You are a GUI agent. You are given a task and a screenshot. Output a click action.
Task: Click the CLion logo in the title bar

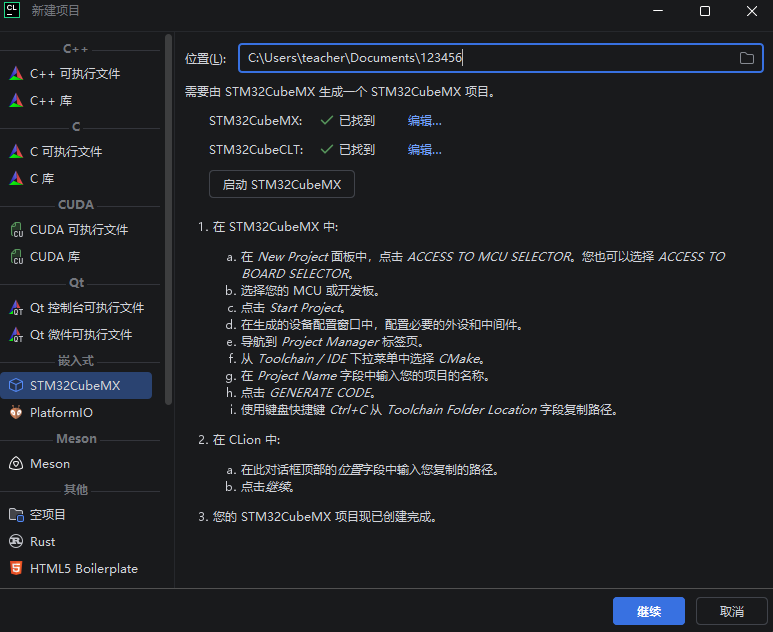[x=12, y=10]
